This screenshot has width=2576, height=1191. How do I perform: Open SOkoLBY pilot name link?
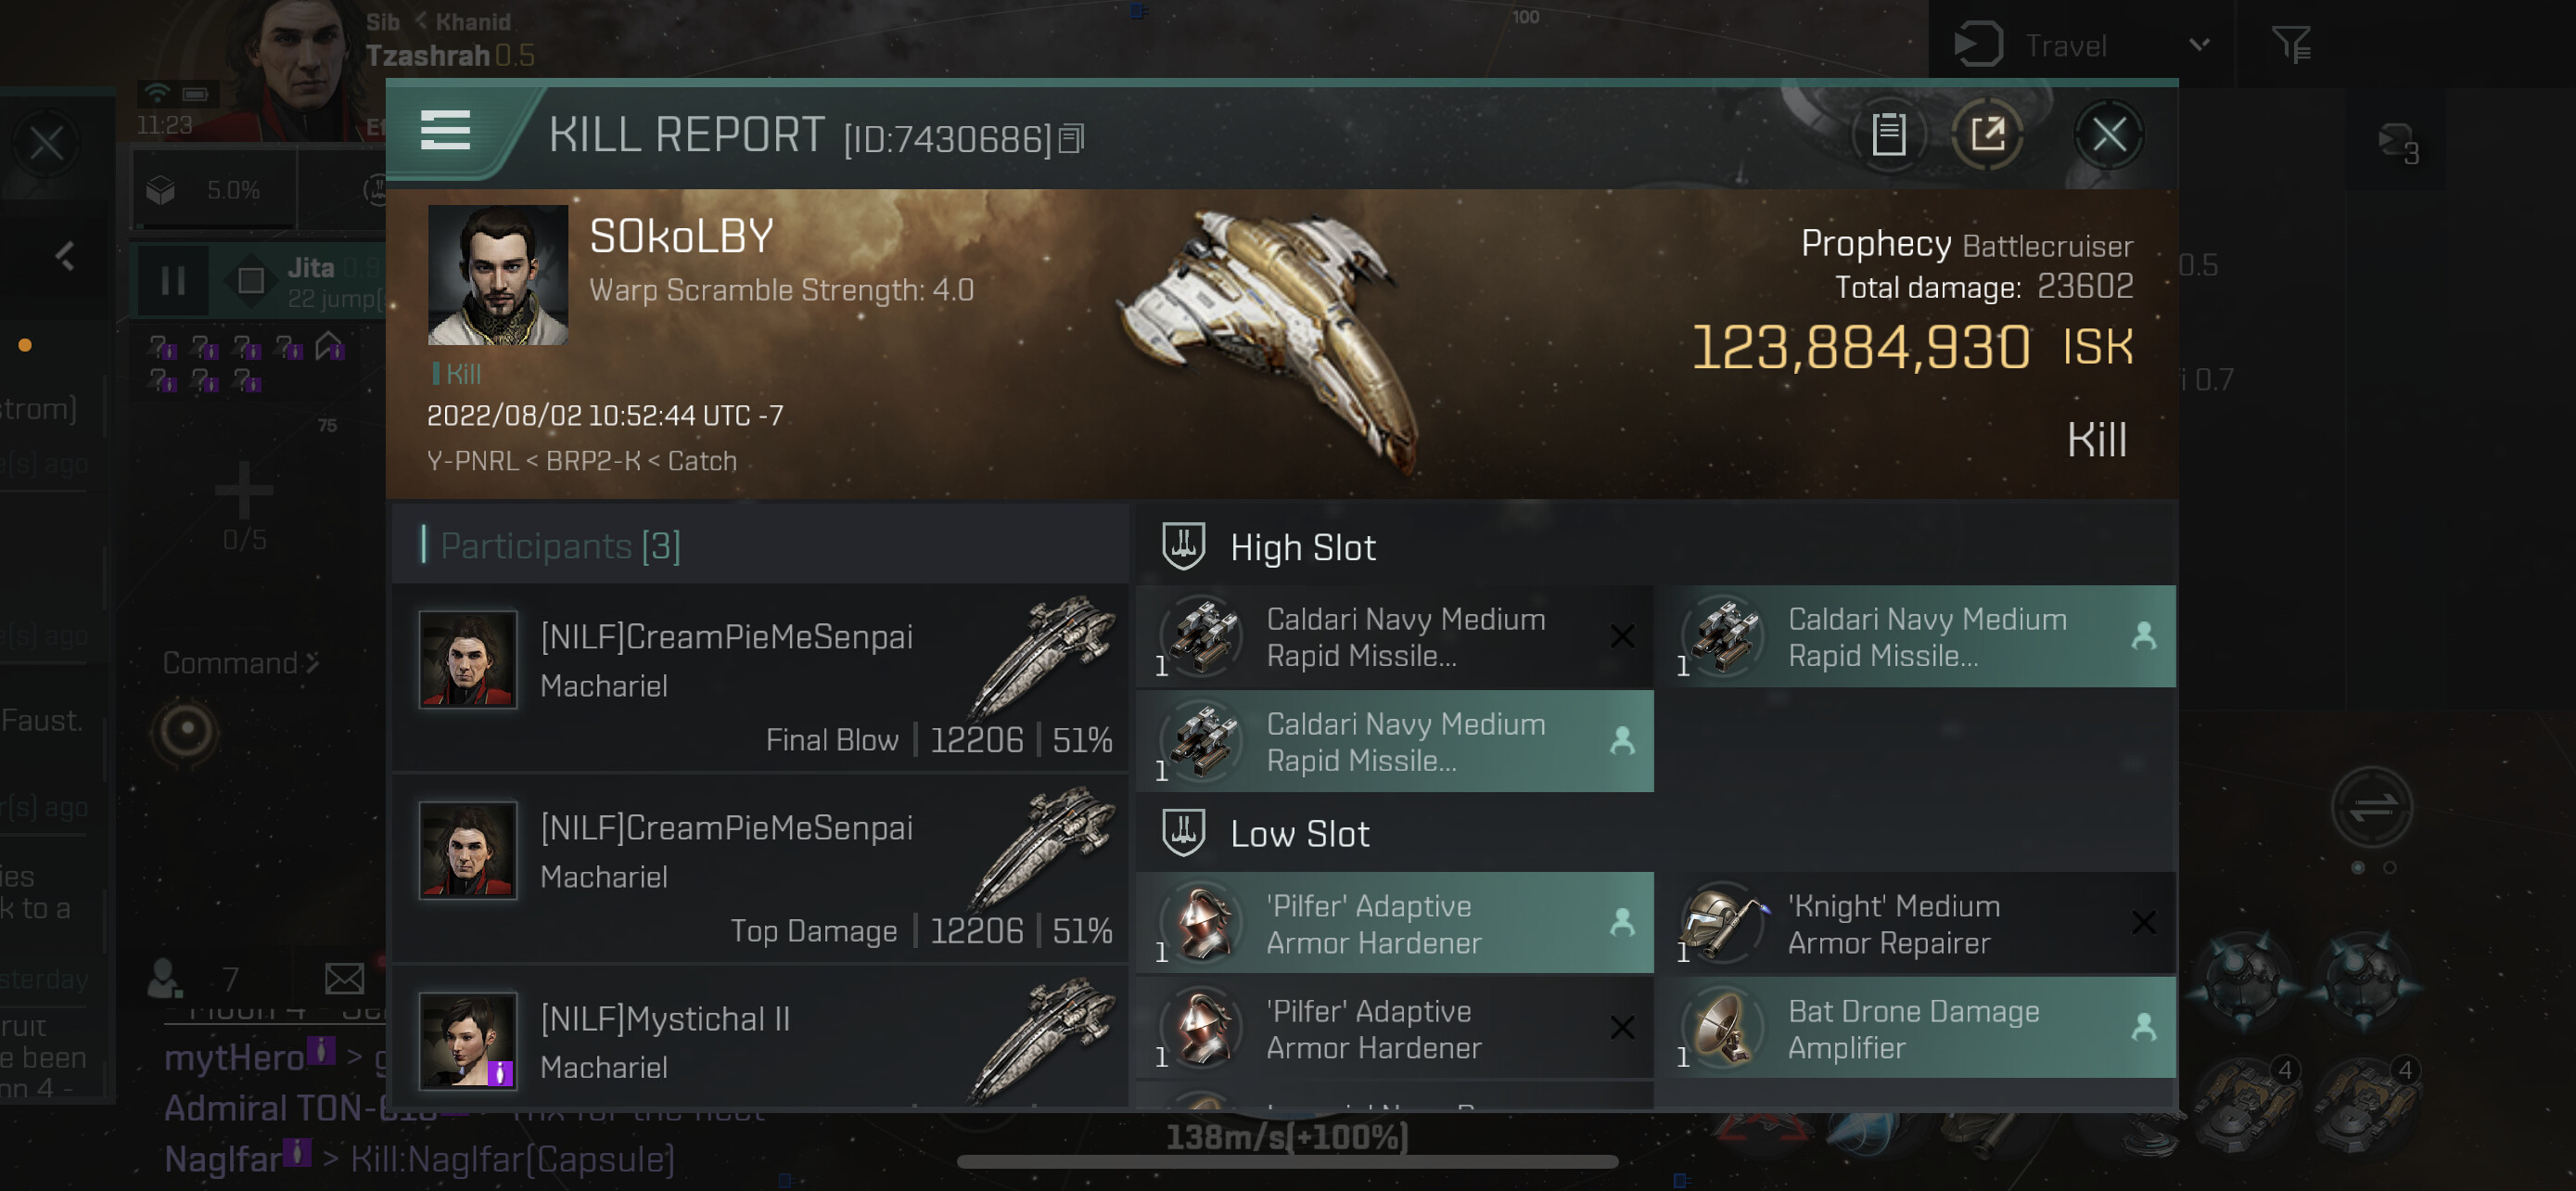pyautogui.click(x=681, y=236)
